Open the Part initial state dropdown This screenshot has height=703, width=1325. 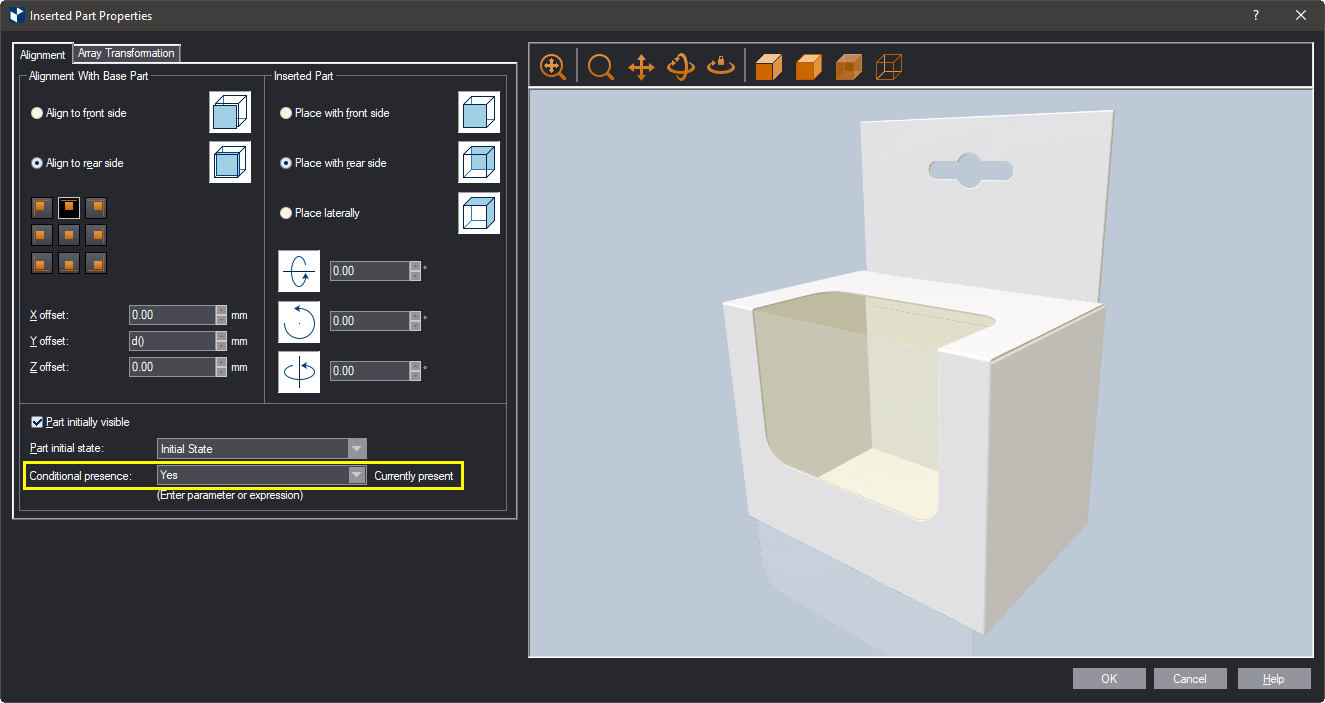[357, 449]
